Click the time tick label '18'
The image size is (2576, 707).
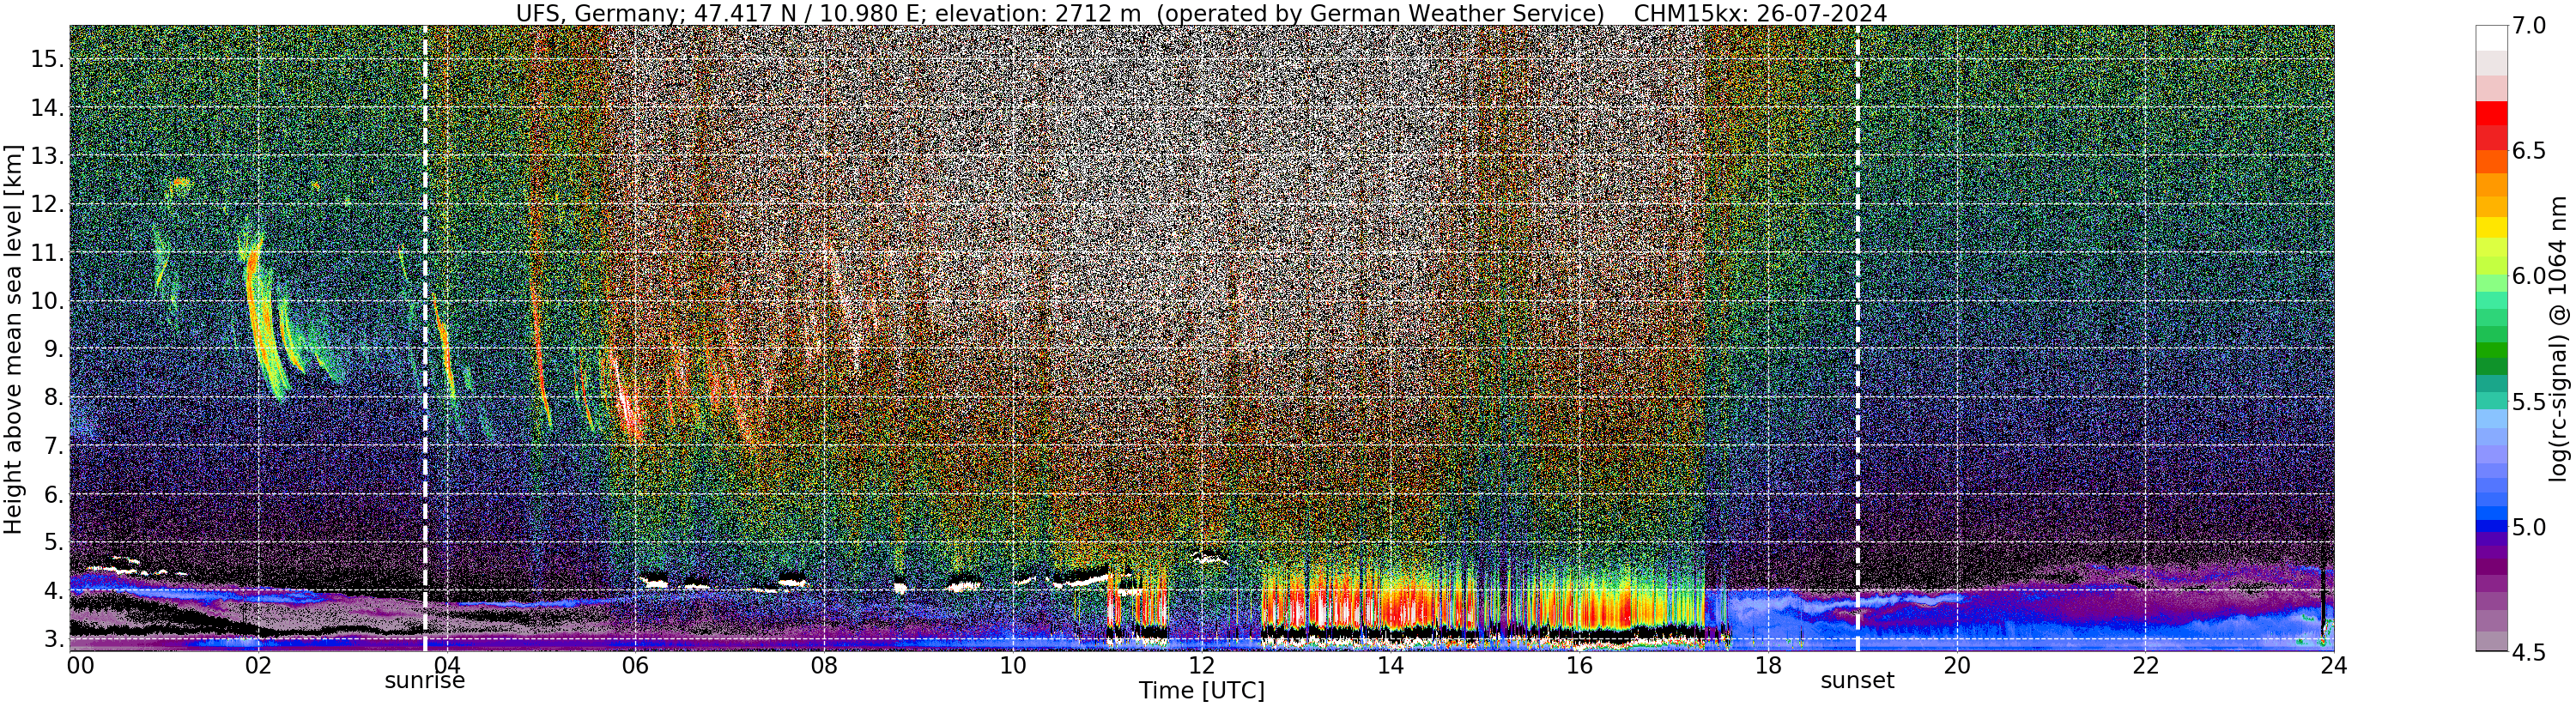tap(1767, 665)
